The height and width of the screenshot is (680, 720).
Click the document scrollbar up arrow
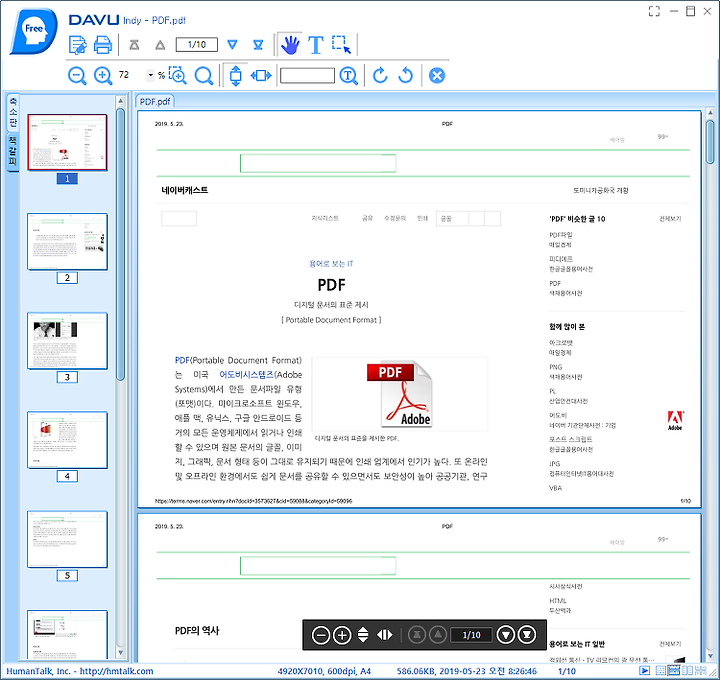710,112
